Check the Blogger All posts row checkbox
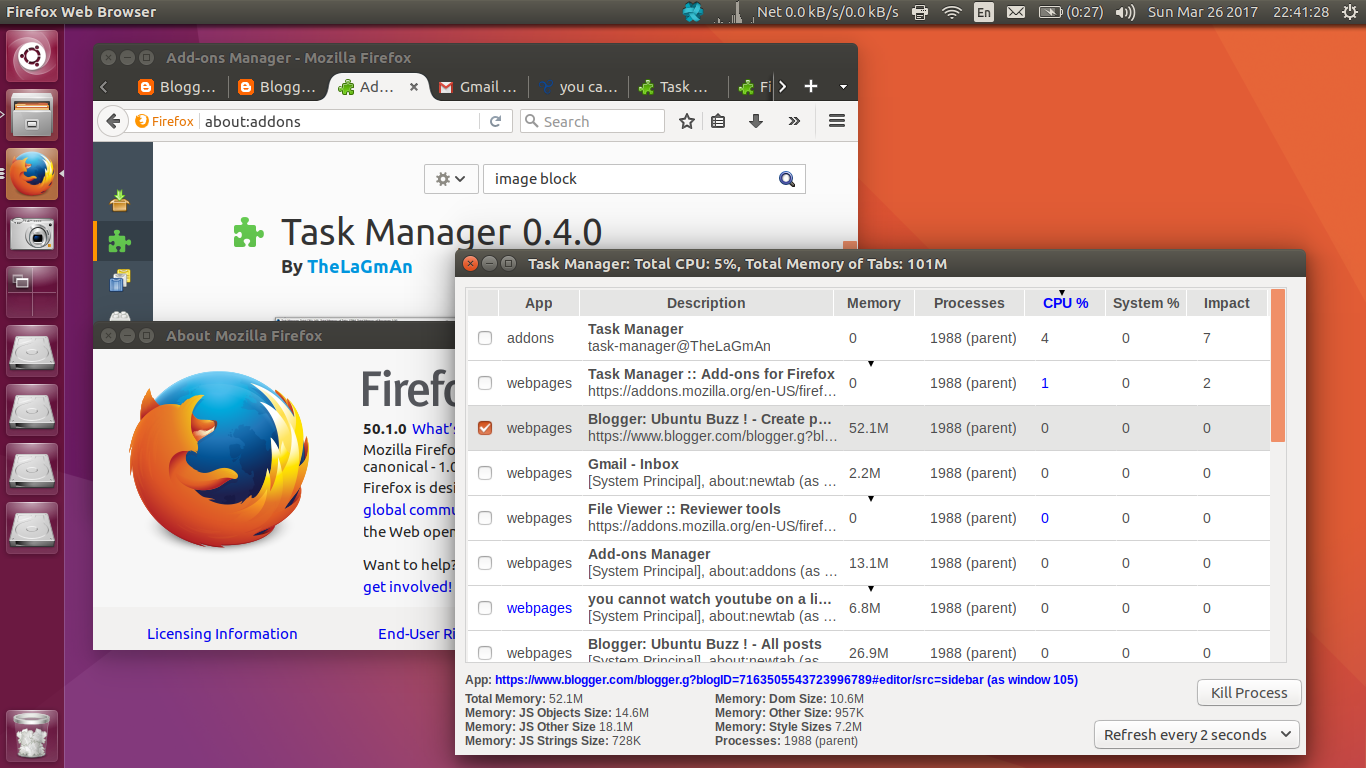This screenshot has height=768, width=1366. [x=485, y=652]
